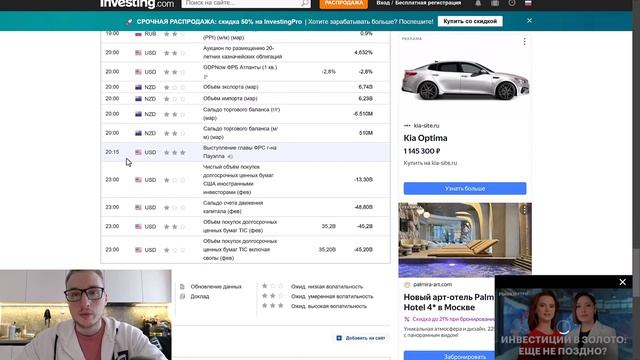640x360 pixels.
Task: Open Объём экспорта (мар) event
Action: [x=231, y=87]
